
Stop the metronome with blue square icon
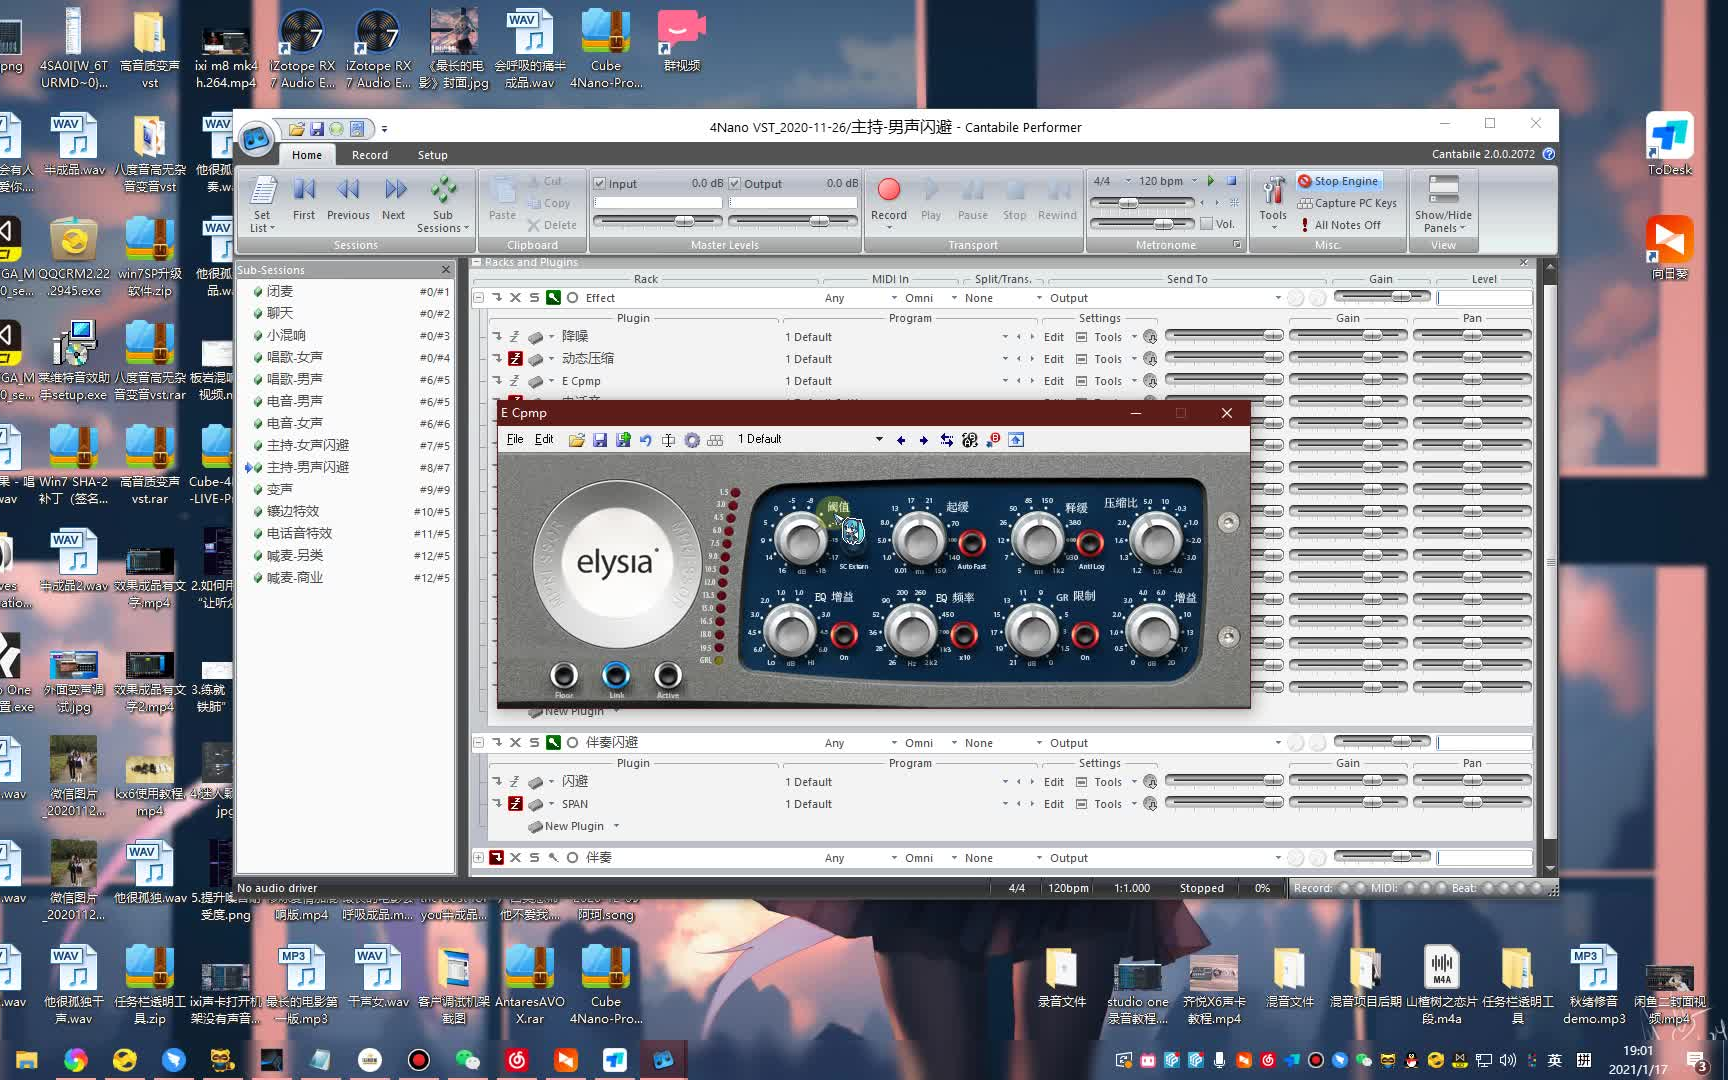click(1232, 181)
